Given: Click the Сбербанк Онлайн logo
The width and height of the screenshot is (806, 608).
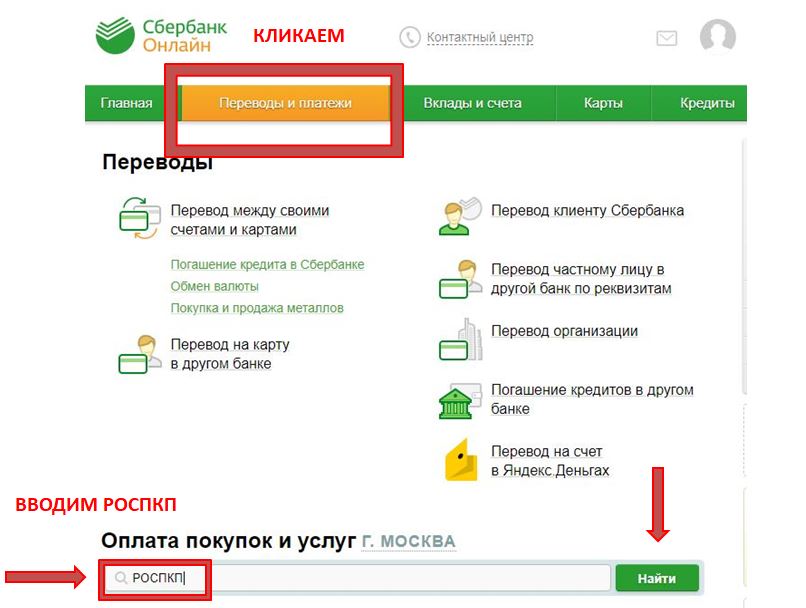Looking at the screenshot, I should click(x=161, y=35).
